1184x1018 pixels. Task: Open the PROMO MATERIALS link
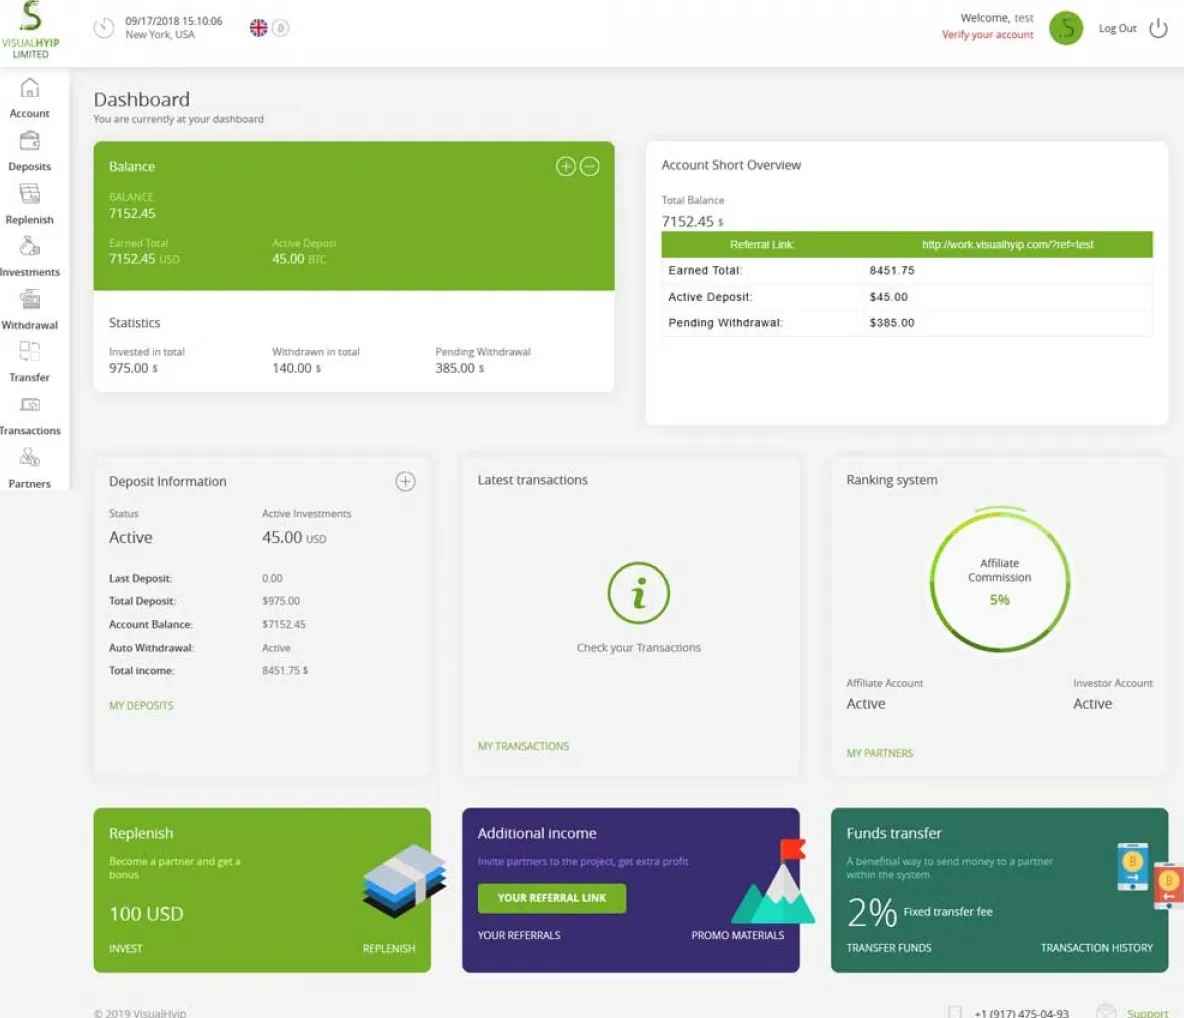pos(738,935)
